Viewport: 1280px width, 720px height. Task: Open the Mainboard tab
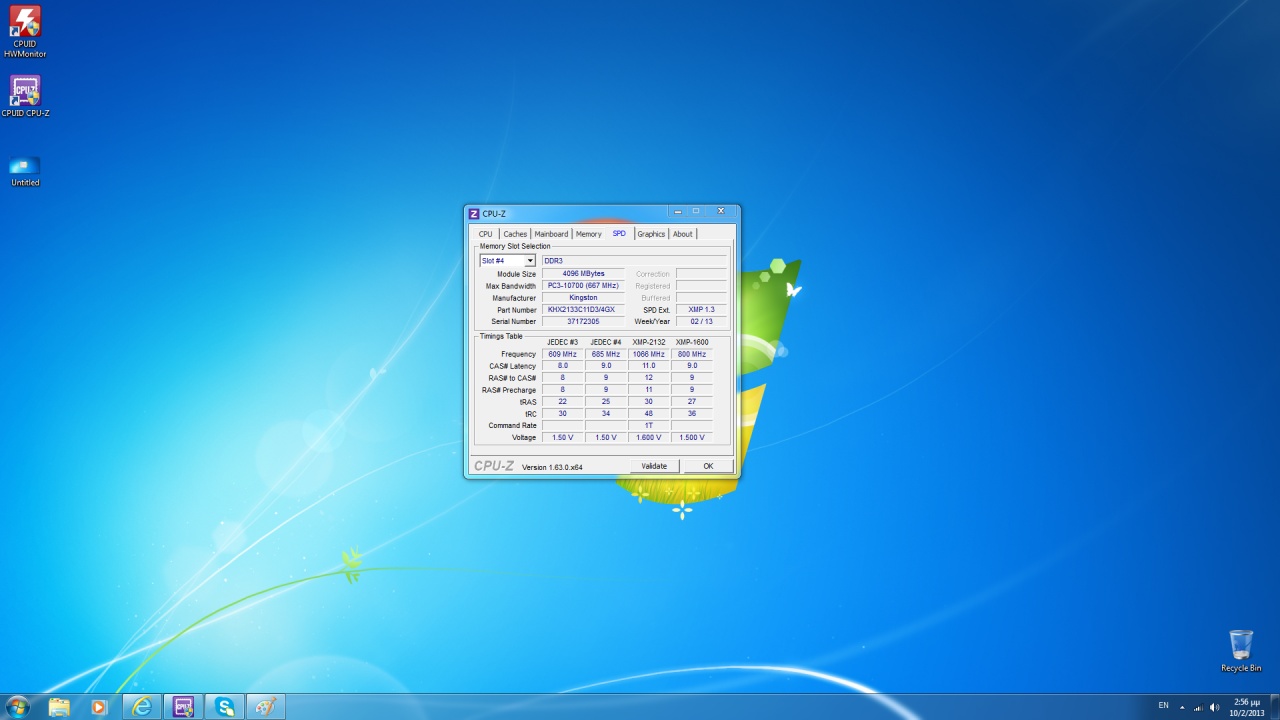[x=551, y=234]
